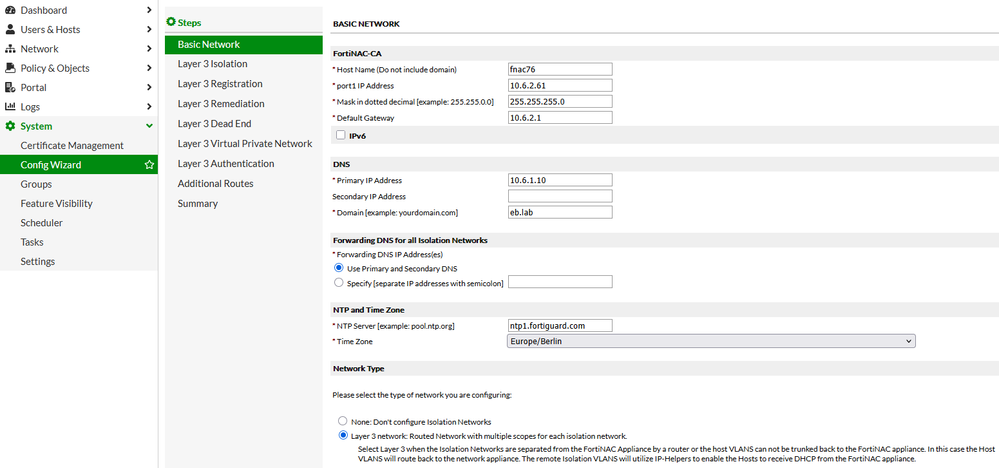Enable the IPv6 checkbox
The width and height of the screenshot is (999, 468).
coord(341,135)
